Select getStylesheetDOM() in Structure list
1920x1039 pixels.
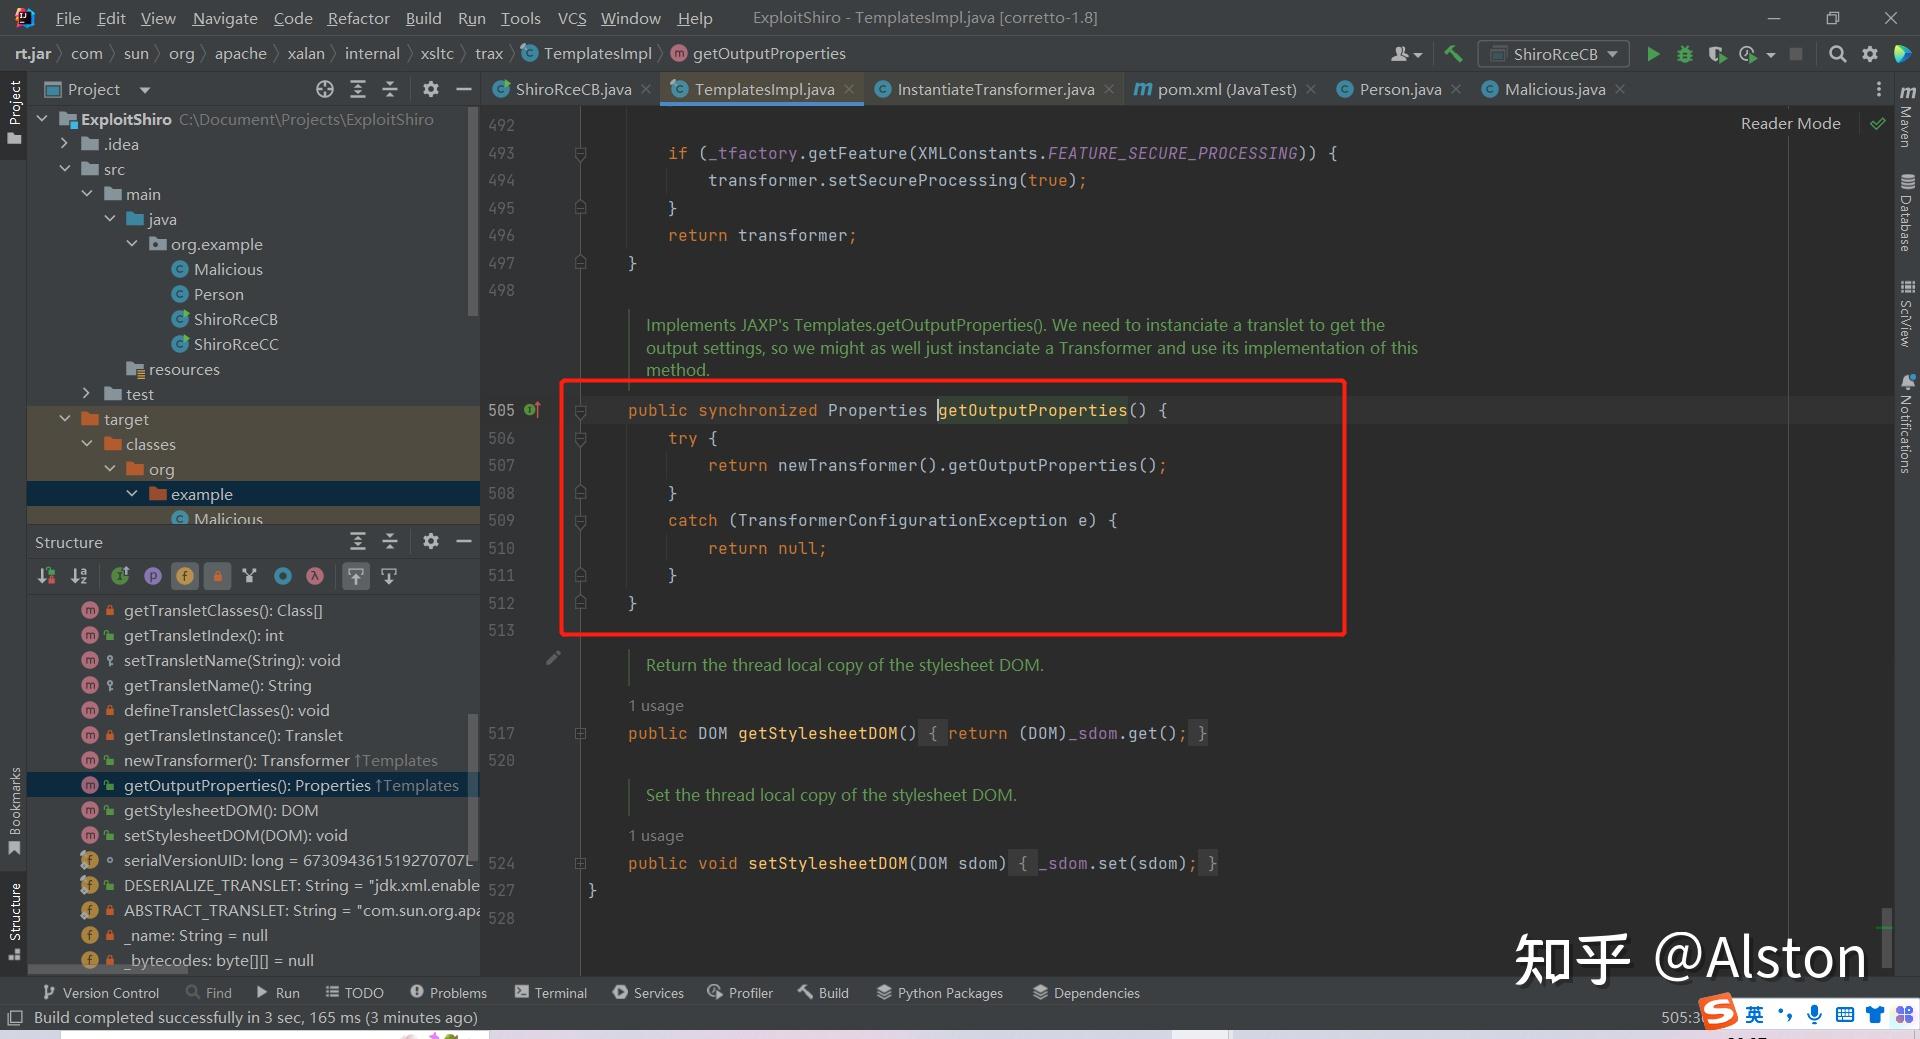[x=220, y=811]
